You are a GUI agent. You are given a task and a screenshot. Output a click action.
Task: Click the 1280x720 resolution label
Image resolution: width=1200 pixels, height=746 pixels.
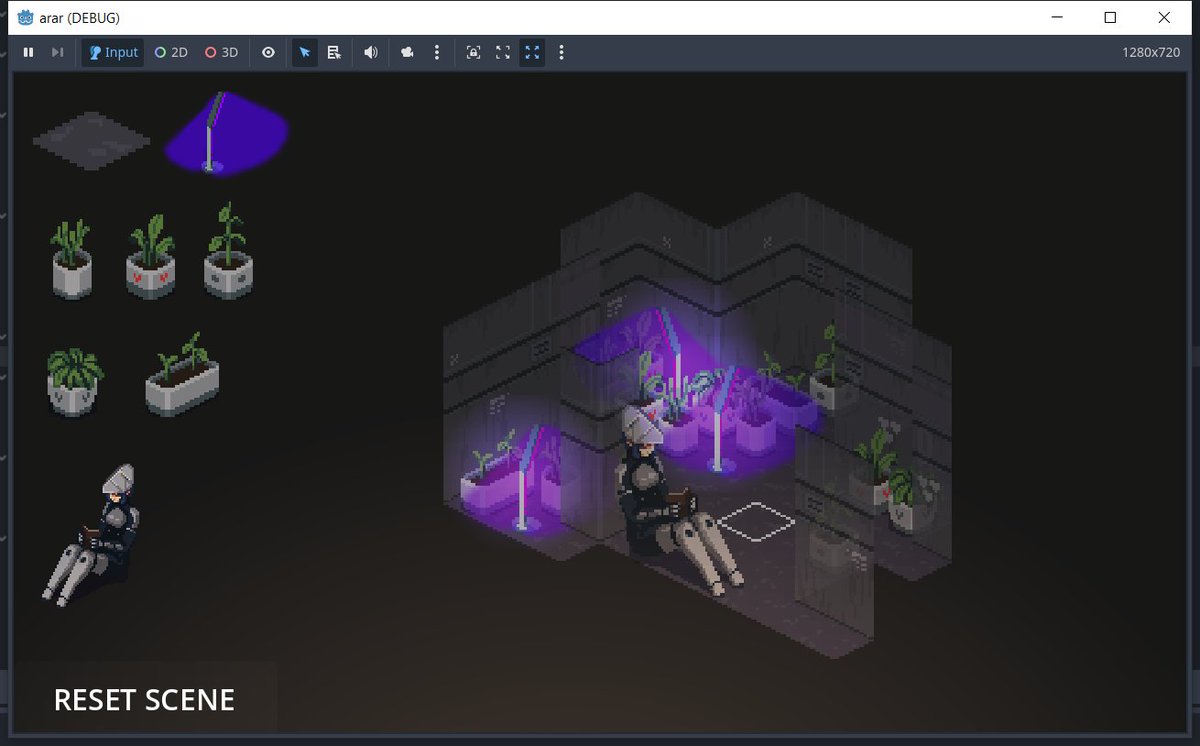tap(1151, 52)
